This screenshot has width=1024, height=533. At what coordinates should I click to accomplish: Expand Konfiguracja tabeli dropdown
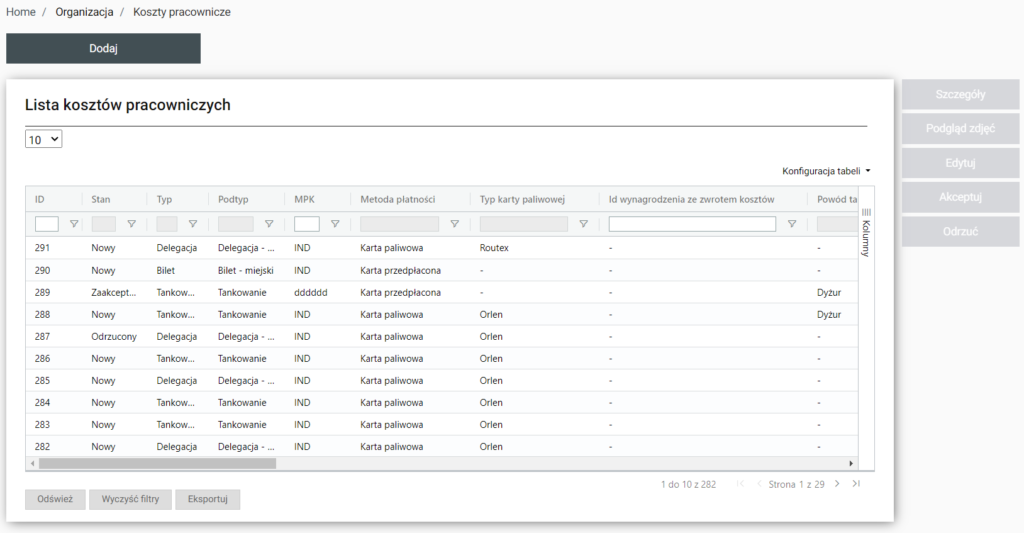point(826,171)
